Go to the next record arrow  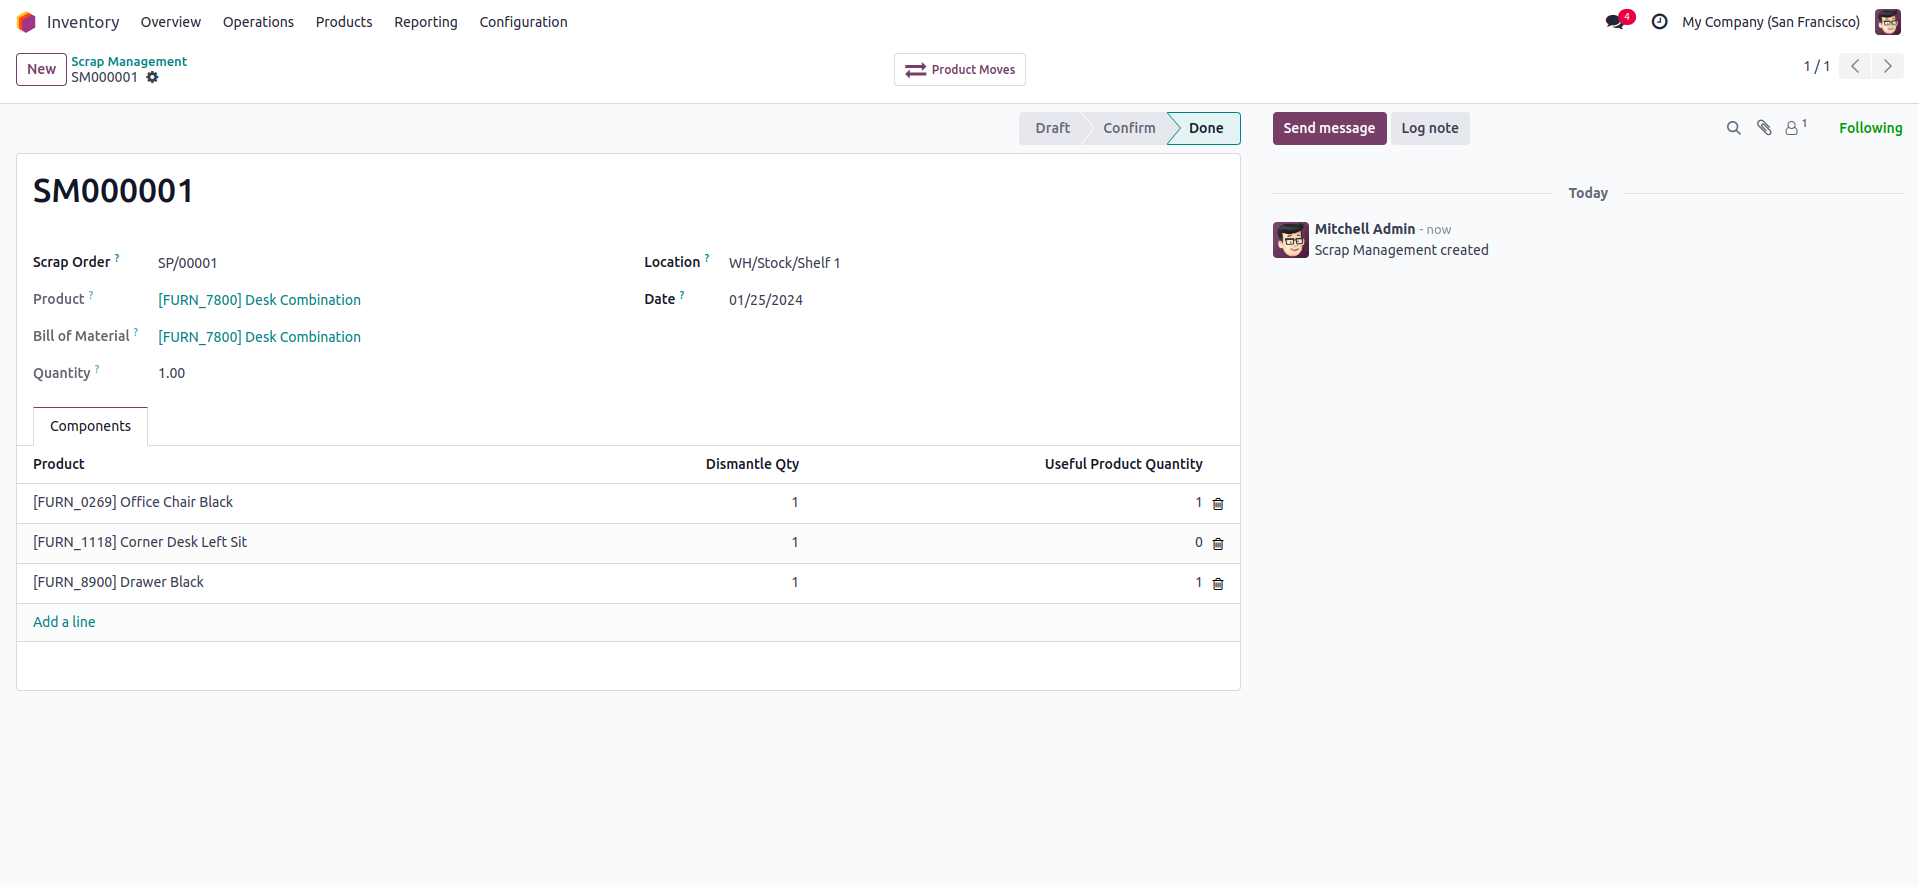click(x=1888, y=66)
